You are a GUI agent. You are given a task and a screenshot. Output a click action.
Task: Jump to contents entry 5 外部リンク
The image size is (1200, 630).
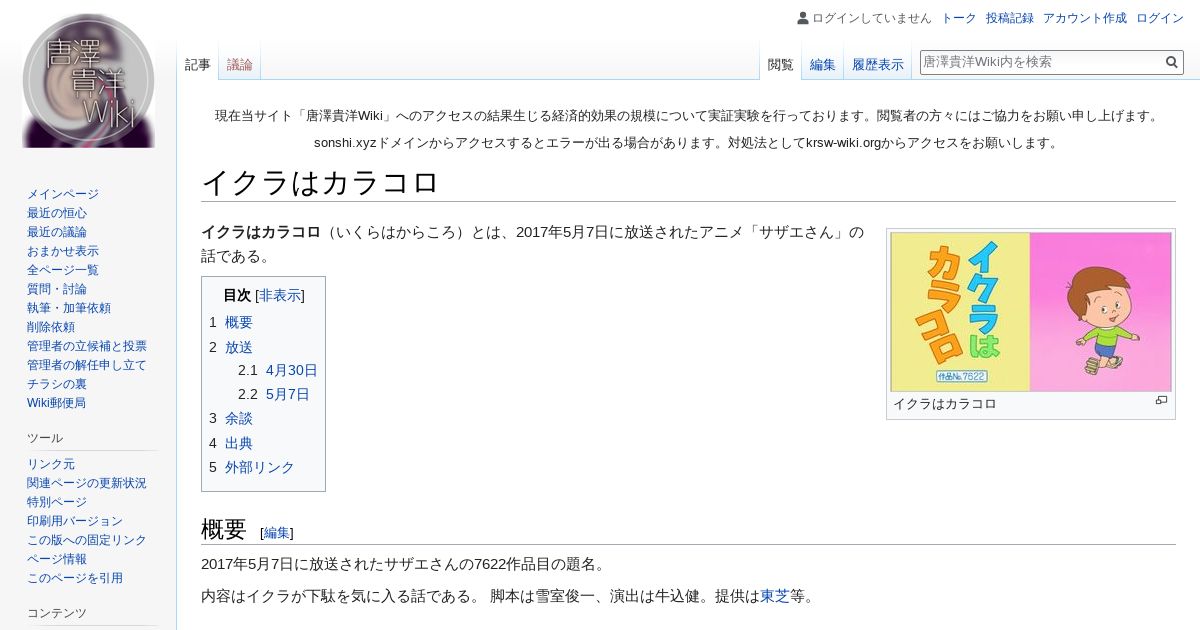point(252,467)
